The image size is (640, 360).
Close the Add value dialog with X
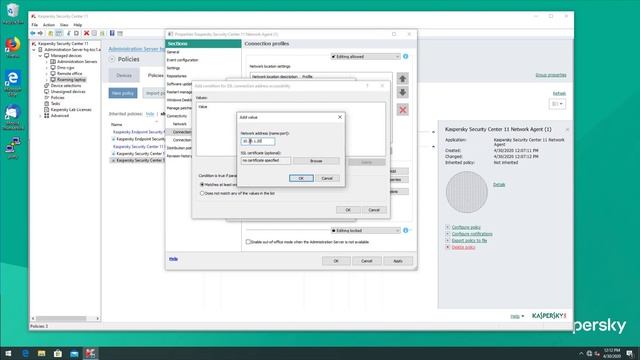pyautogui.click(x=340, y=117)
